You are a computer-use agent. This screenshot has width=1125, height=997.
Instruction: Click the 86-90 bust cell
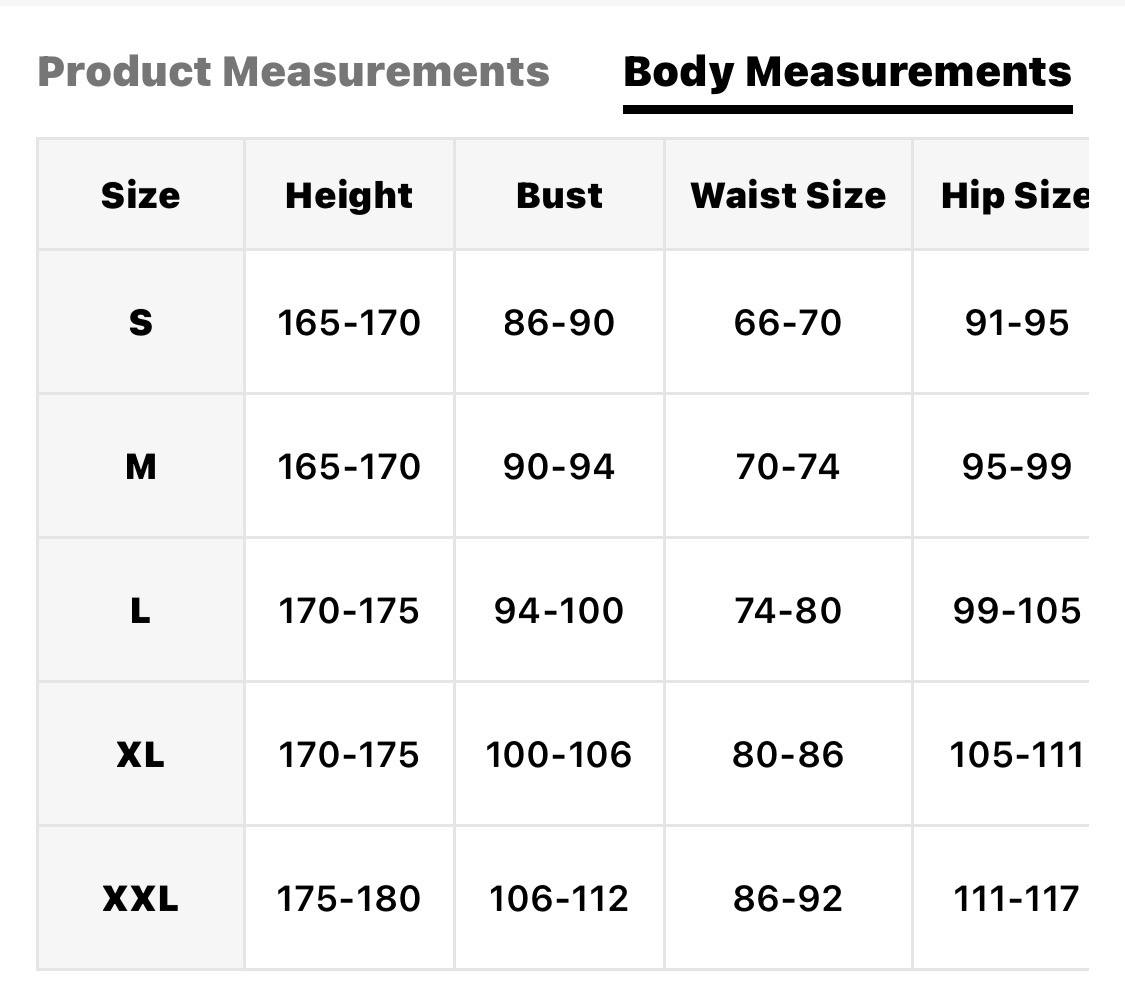pyautogui.click(x=559, y=323)
